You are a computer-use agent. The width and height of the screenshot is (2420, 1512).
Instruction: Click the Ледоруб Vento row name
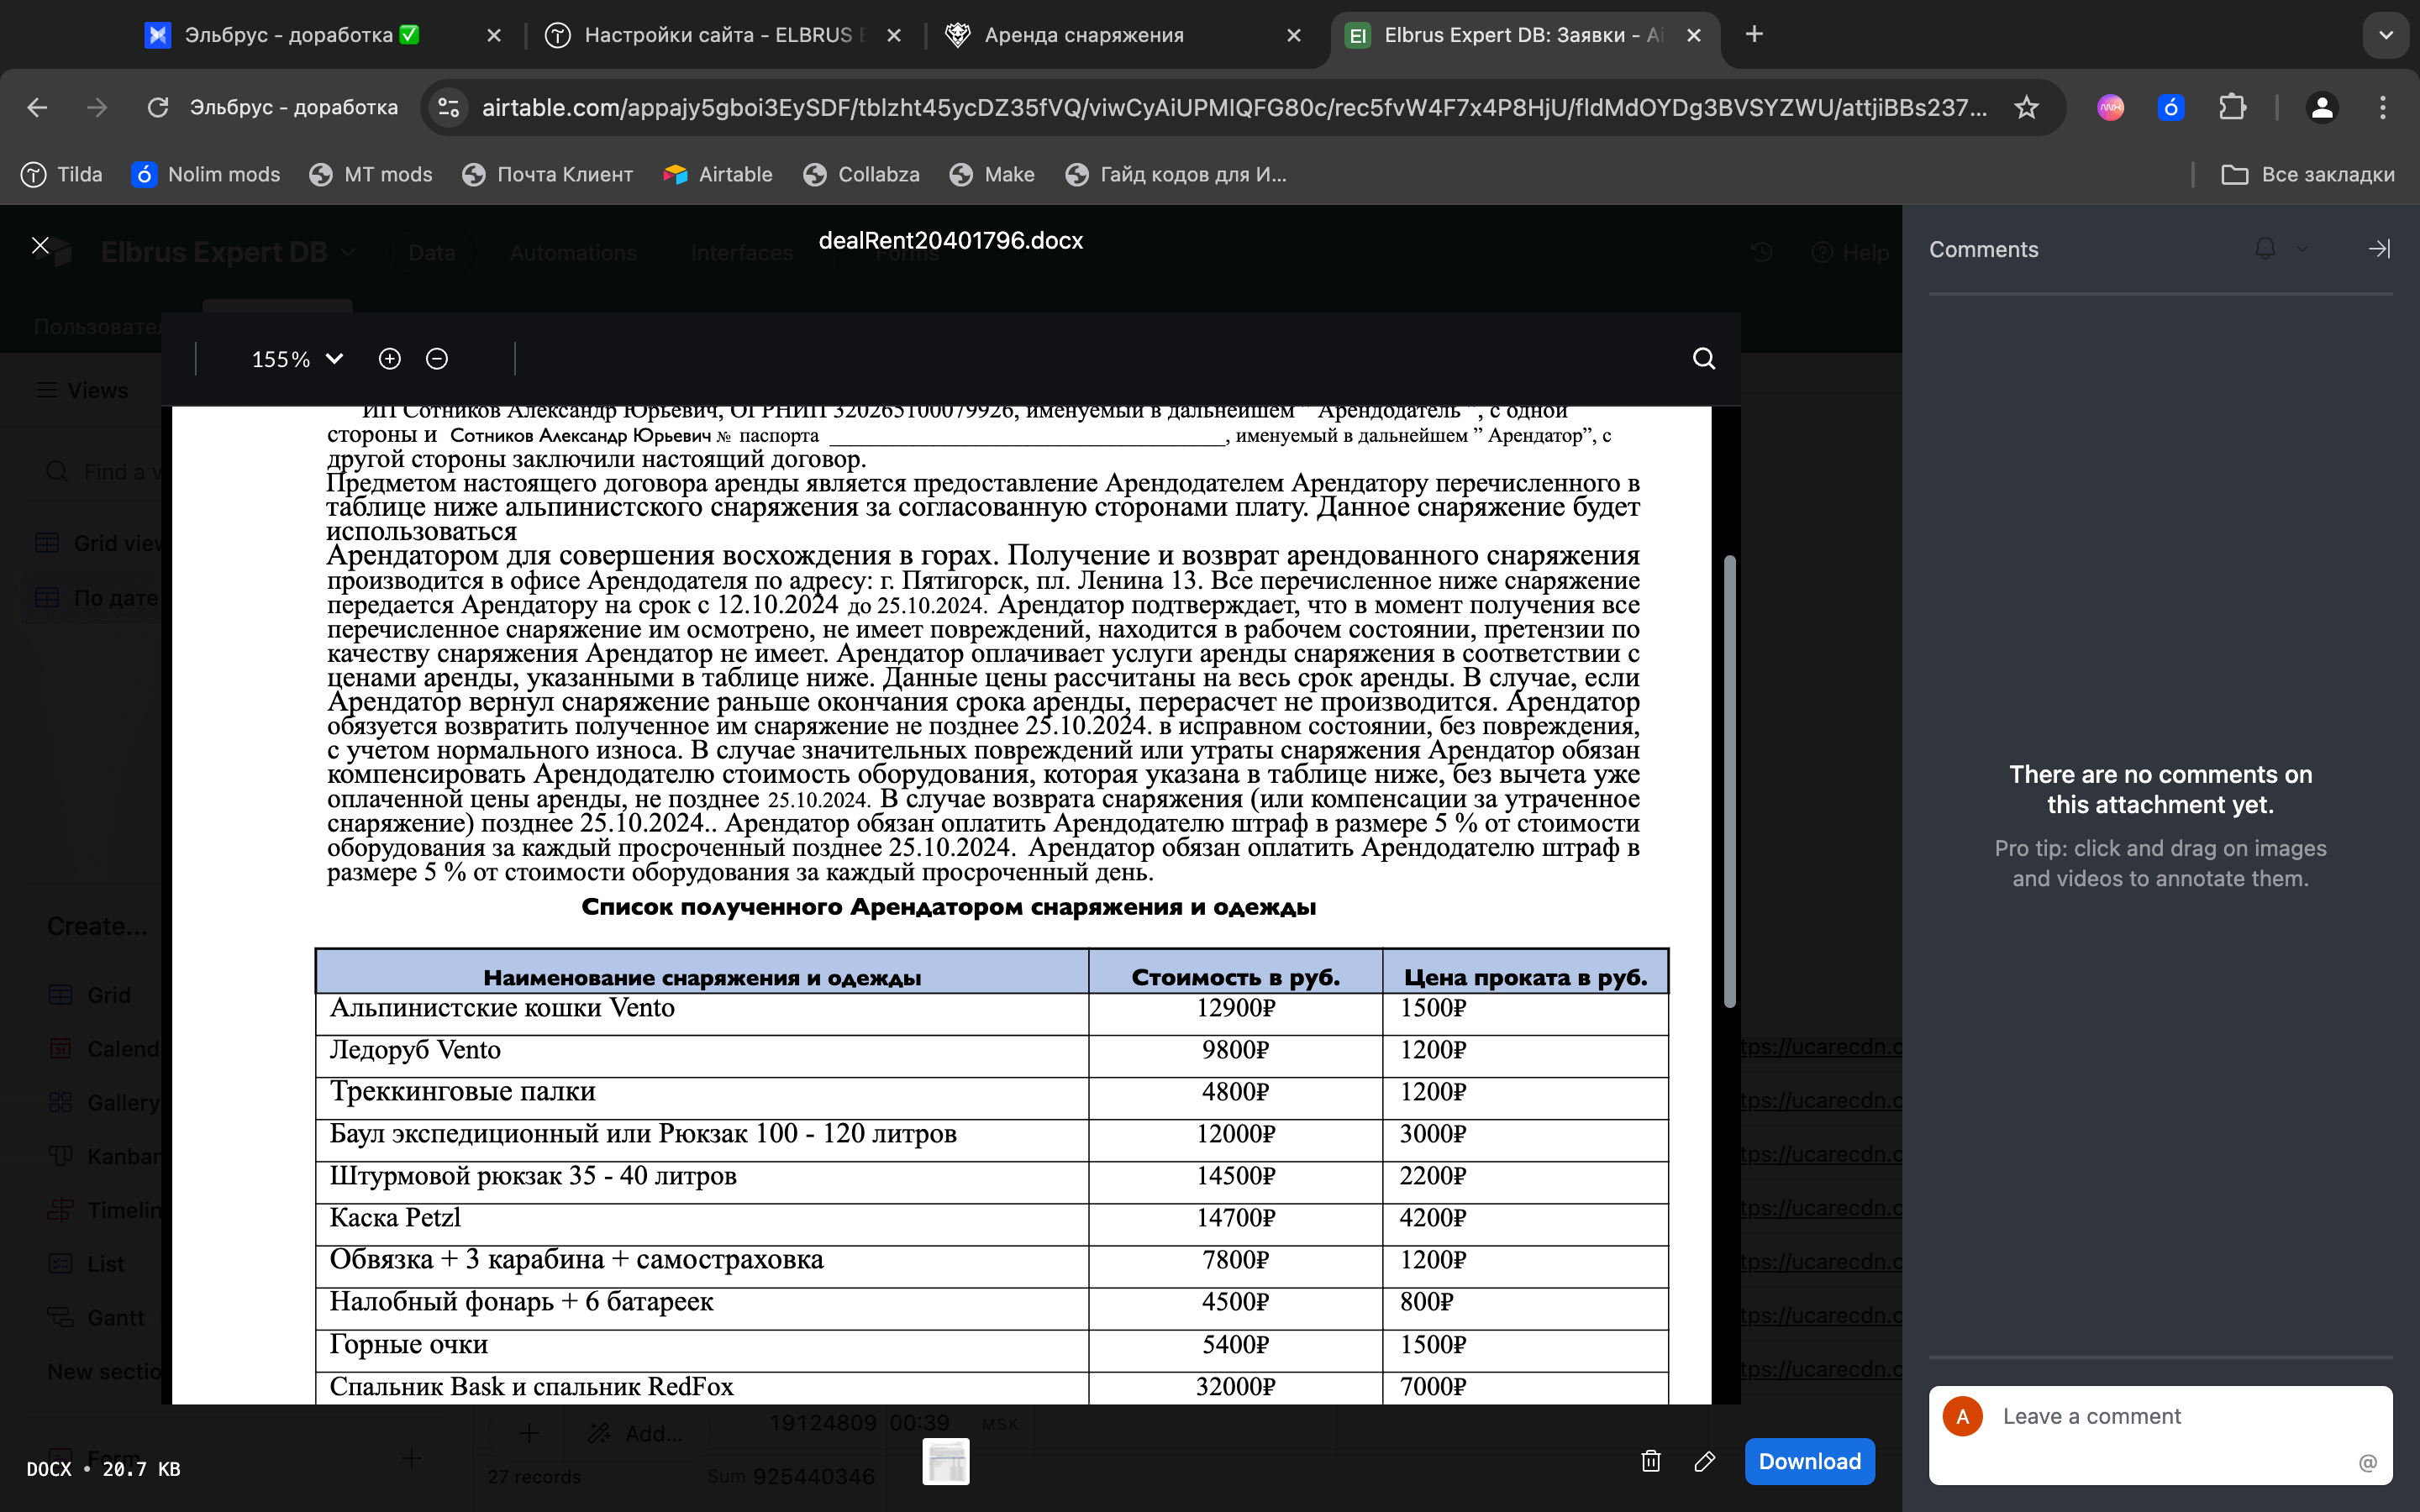click(x=415, y=1050)
